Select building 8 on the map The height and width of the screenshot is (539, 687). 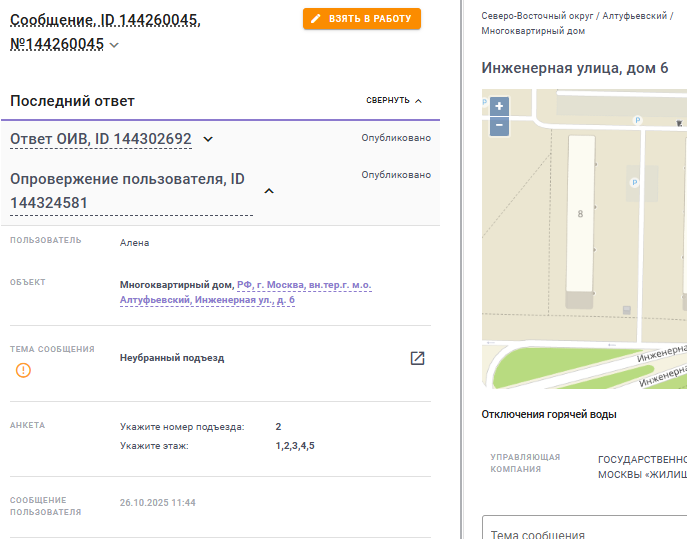point(581,214)
